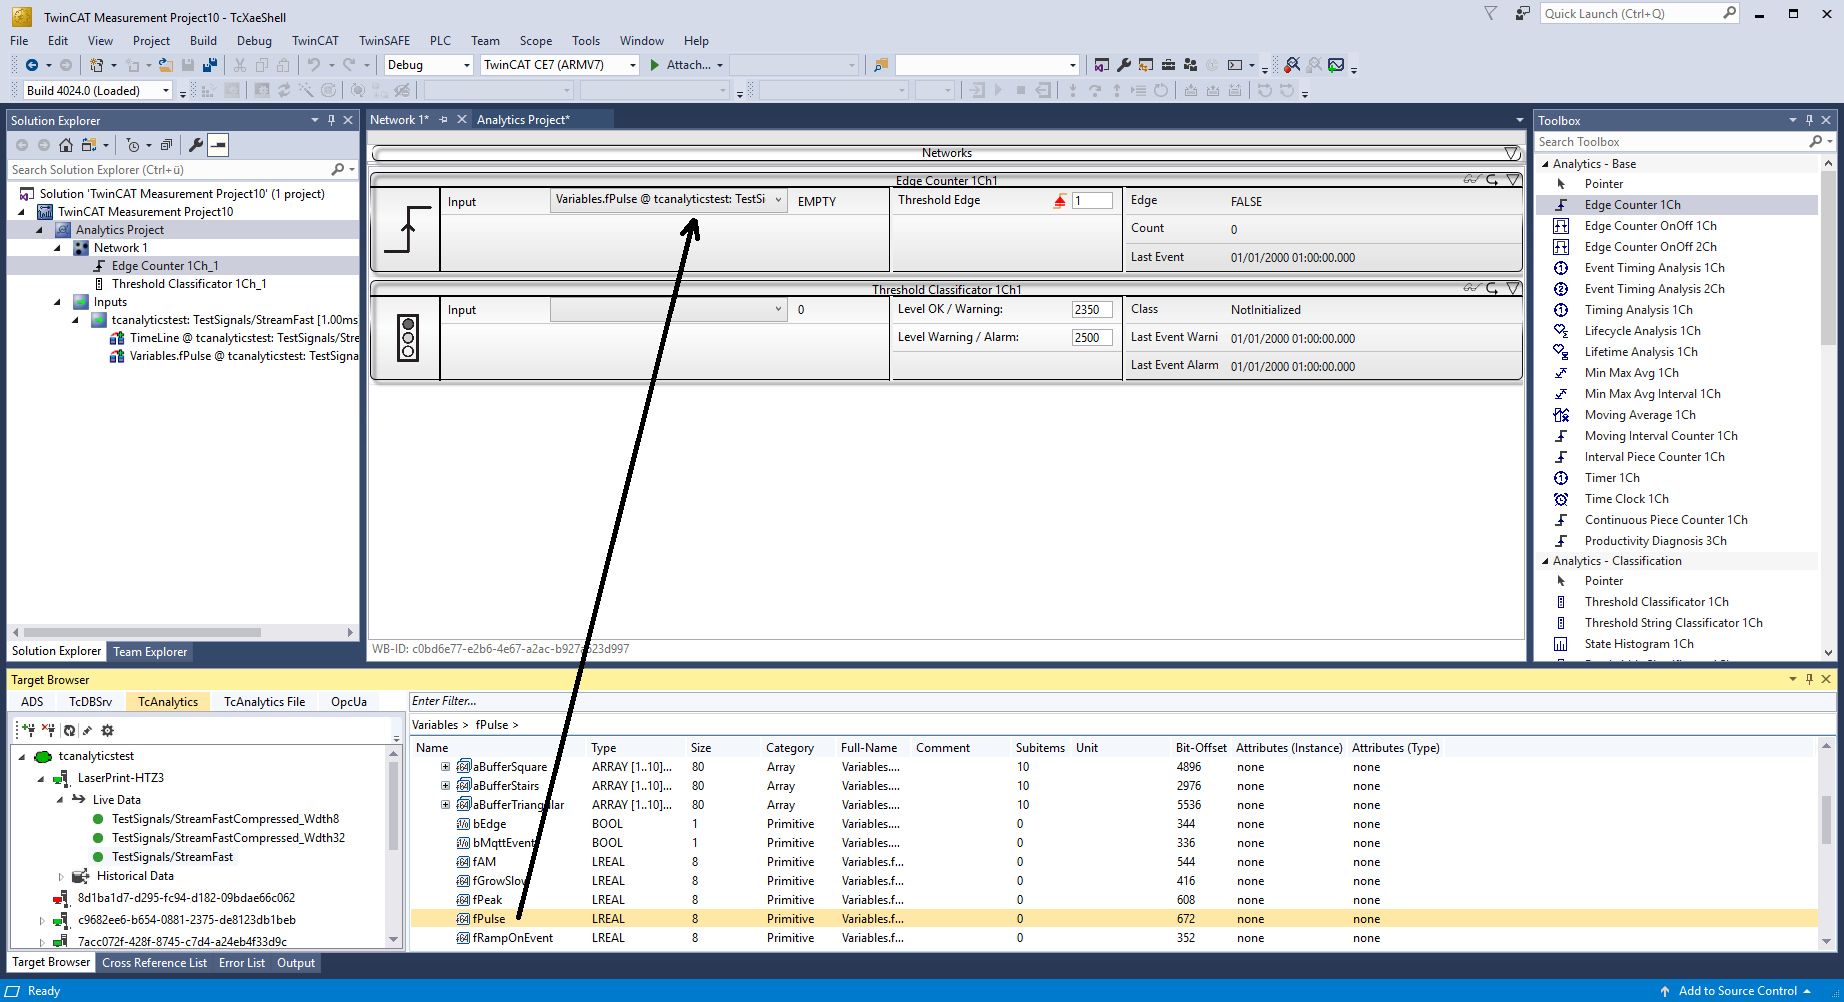
Task: Click Add to Source Control
Action: 1737,991
